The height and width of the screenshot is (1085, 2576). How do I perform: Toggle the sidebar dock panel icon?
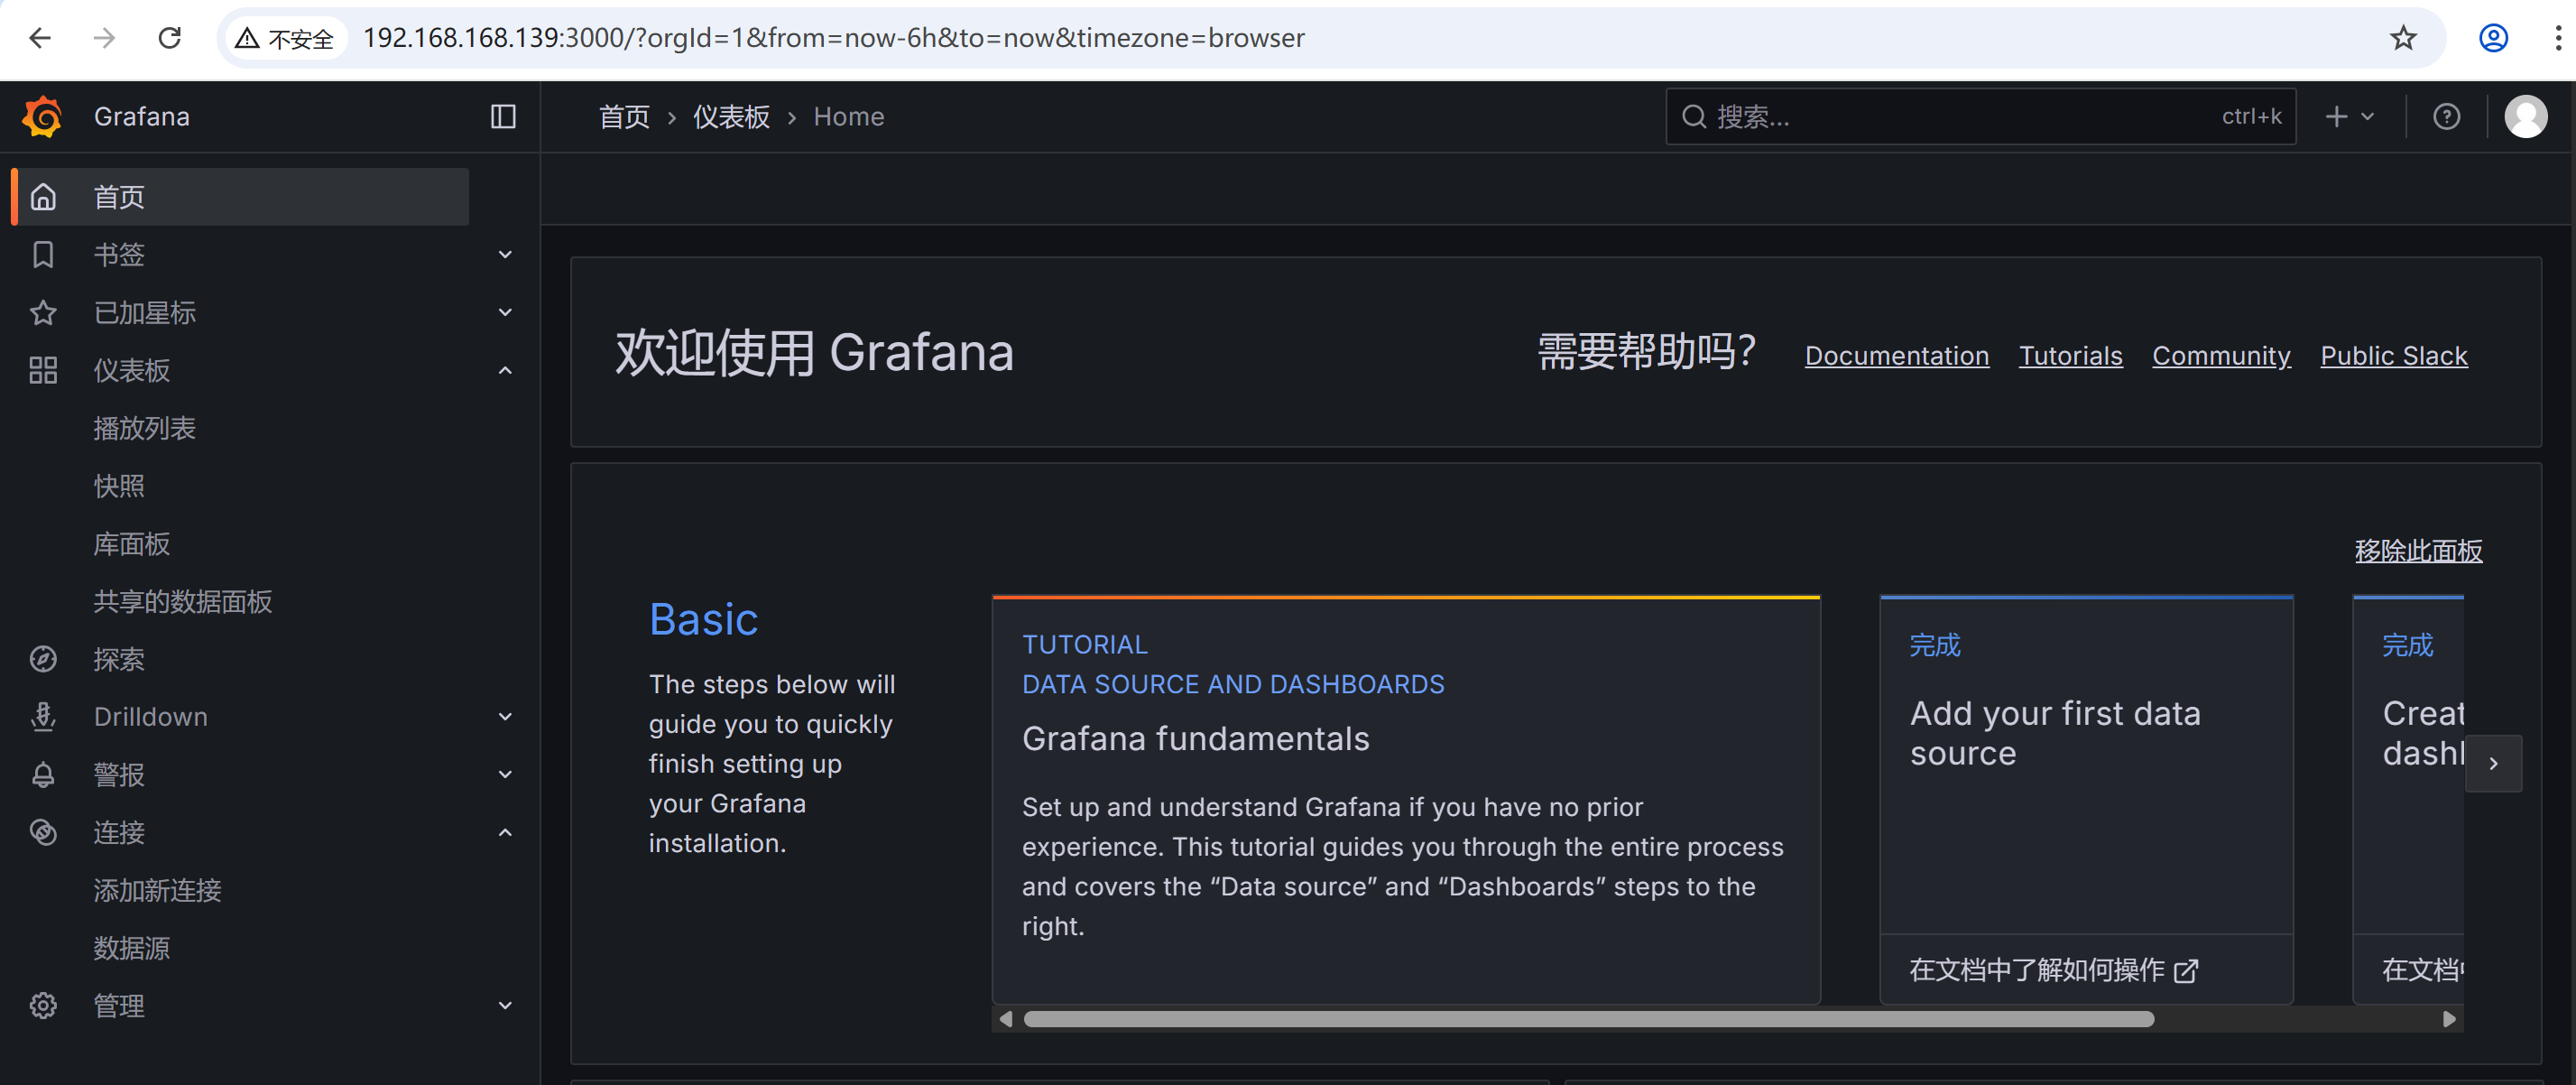click(503, 116)
